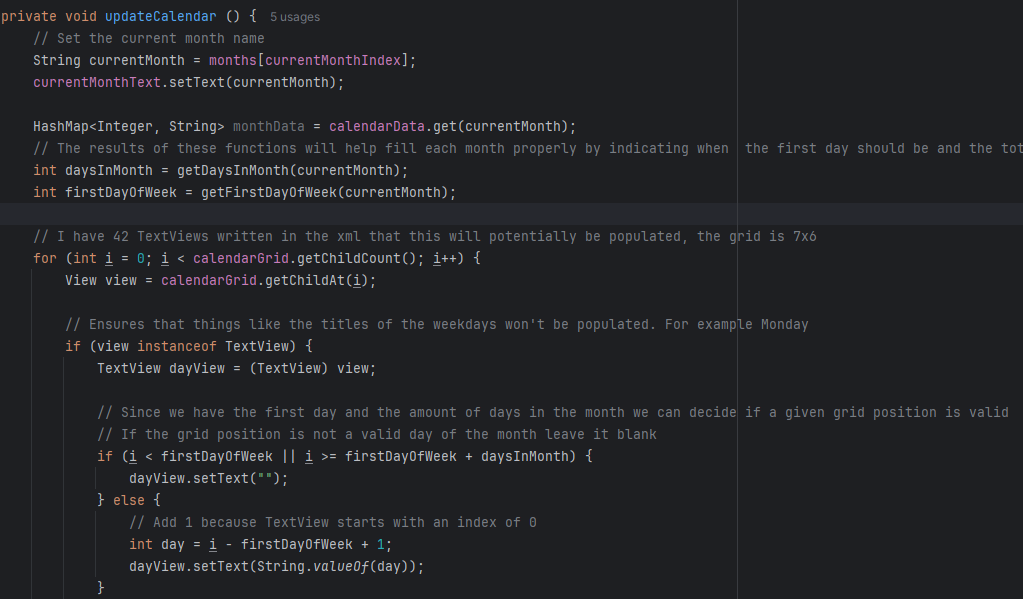Click the else keyword
The height and width of the screenshot is (599, 1023).
coord(128,500)
